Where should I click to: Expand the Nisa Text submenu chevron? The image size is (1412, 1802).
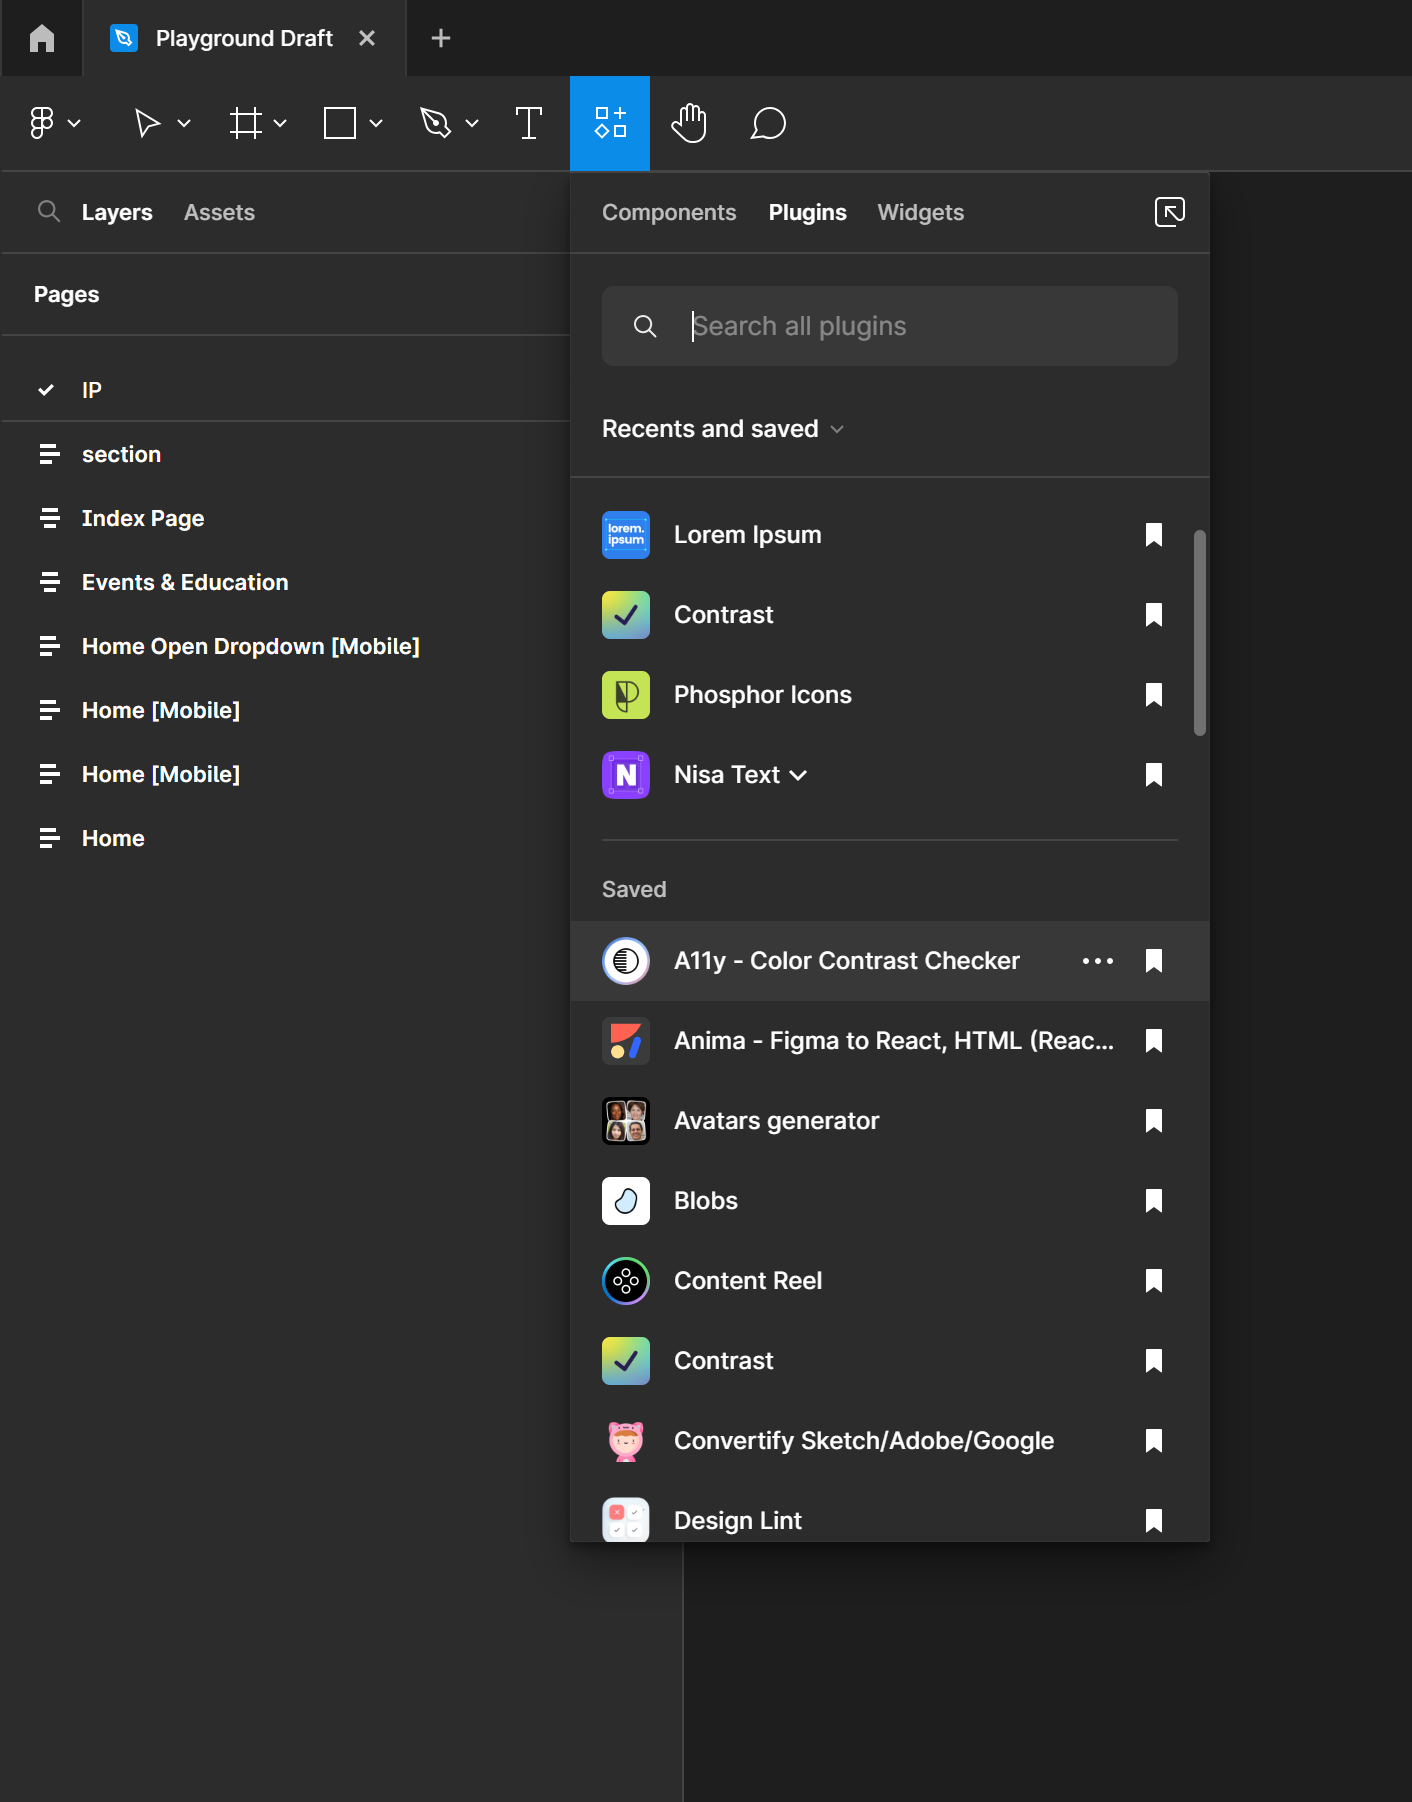(x=798, y=776)
